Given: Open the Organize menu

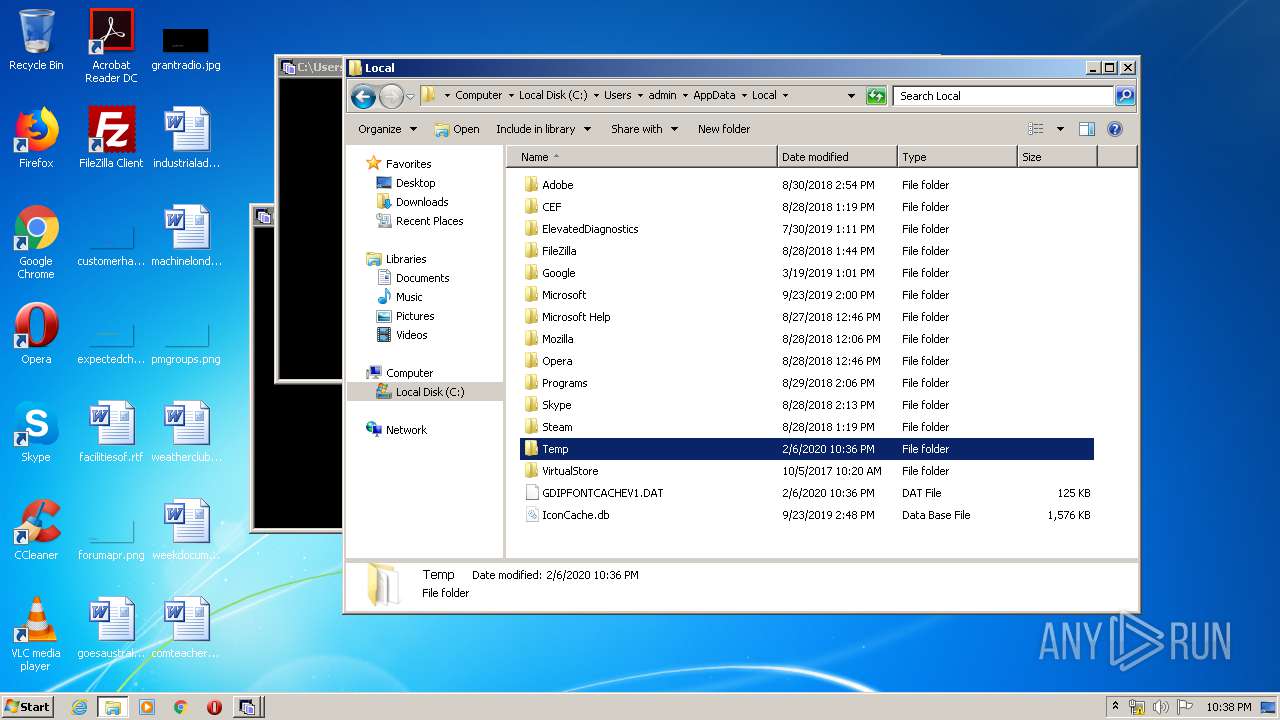Looking at the screenshot, I should click(x=386, y=129).
